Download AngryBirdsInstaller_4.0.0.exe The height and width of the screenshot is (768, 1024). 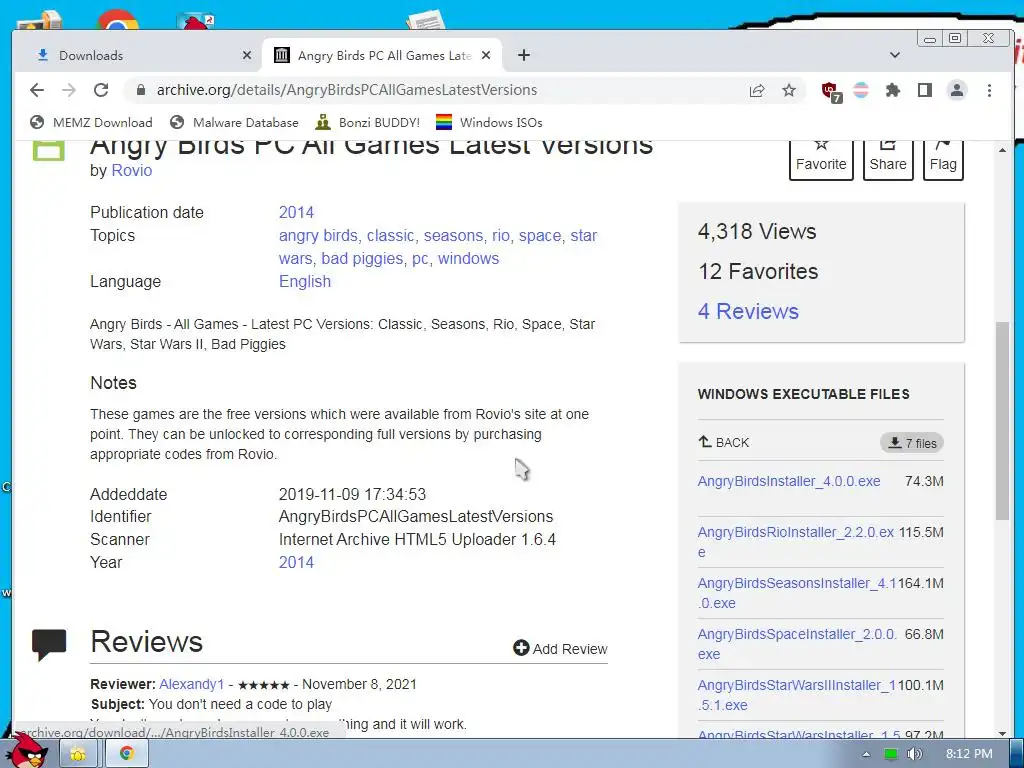(x=788, y=481)
